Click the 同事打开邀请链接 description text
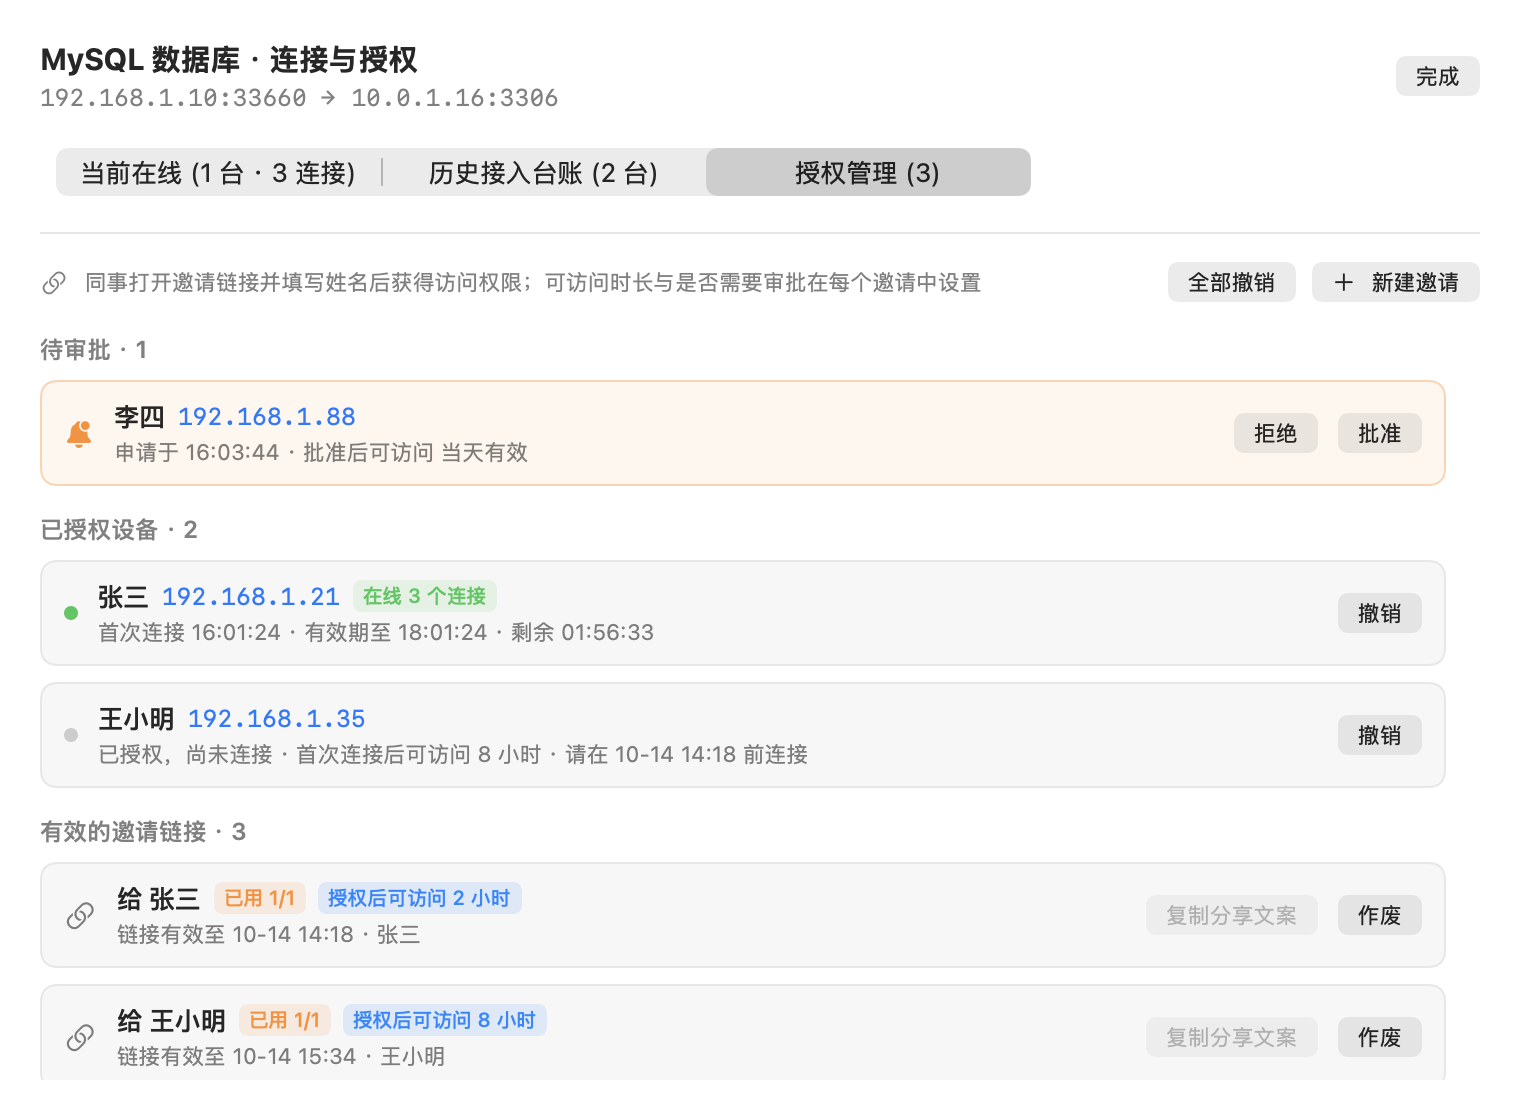Viewport: 1520px width, 1120px height. pos(533,283)
